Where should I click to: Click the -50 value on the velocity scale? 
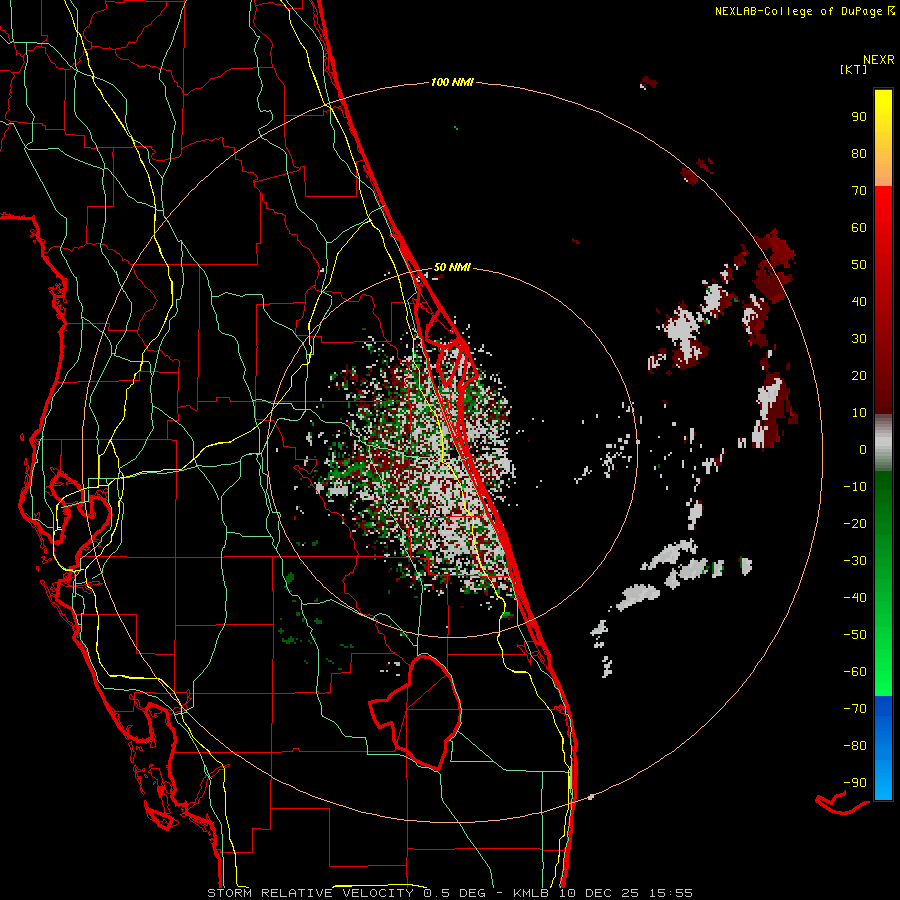(855, 635)
